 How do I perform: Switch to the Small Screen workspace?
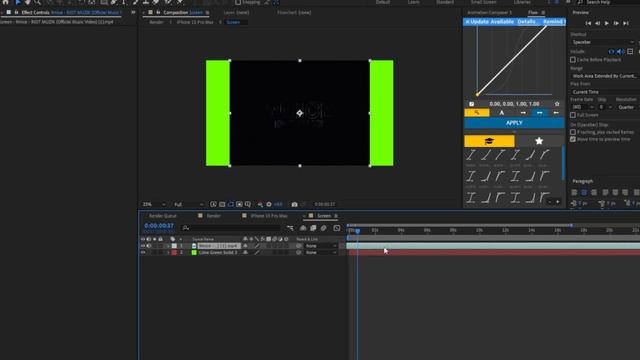483,2
